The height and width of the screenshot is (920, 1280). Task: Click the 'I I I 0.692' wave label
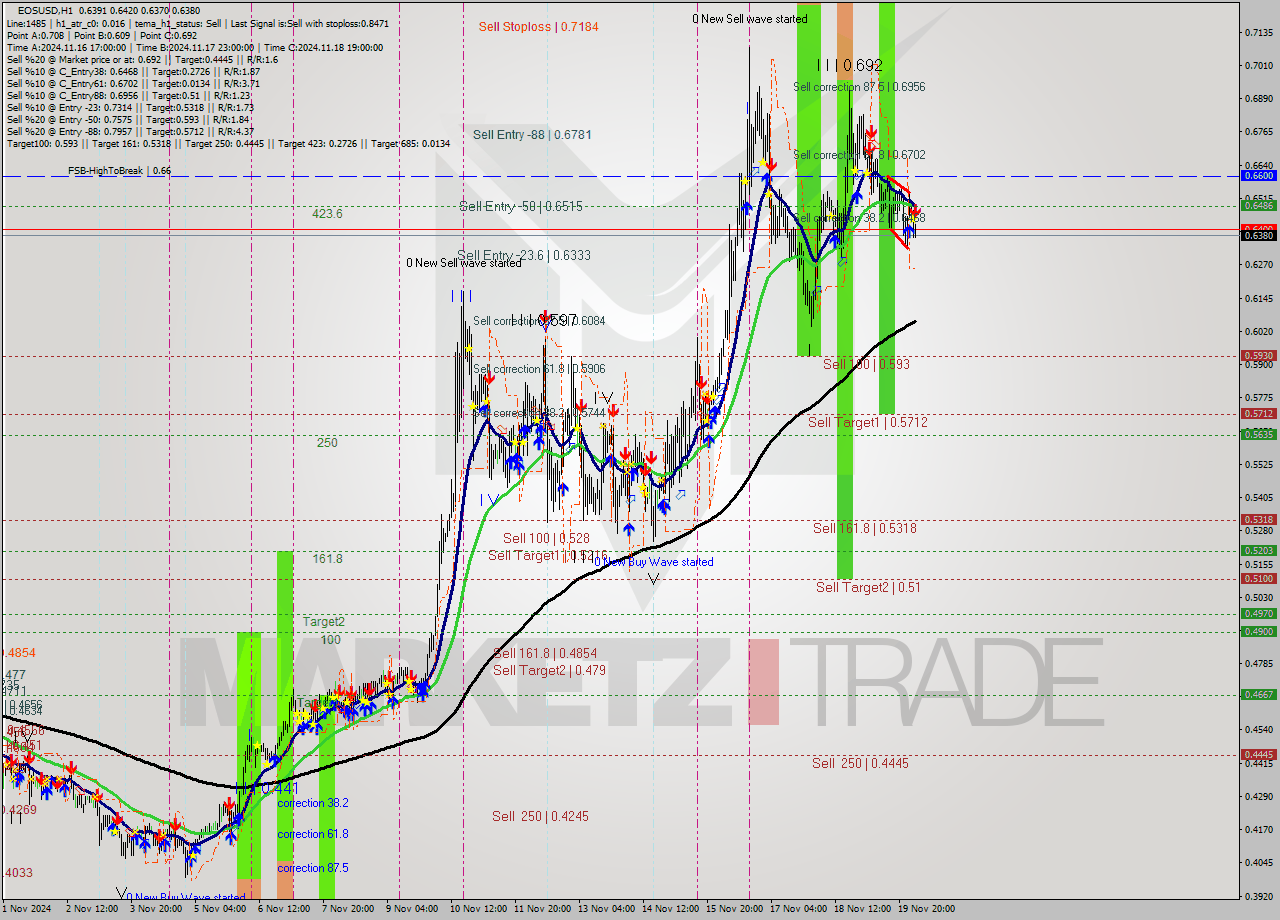(x=849, y=65)
